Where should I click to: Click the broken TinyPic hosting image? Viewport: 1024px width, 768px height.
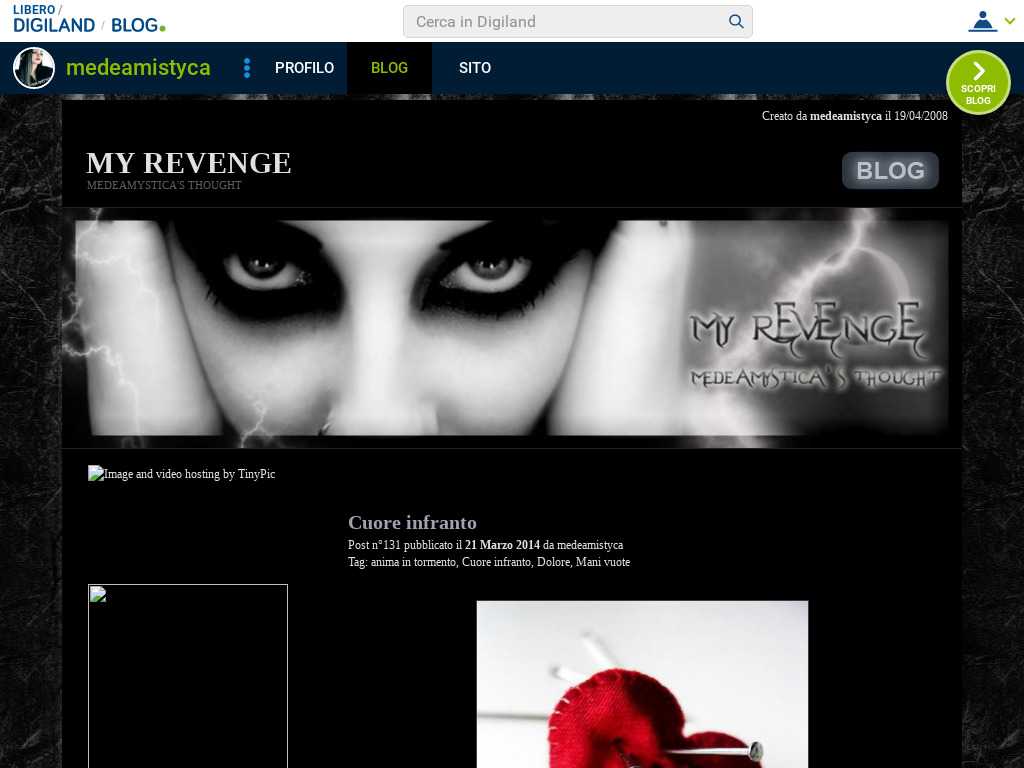pyautogui.click(x=181, y=474)
